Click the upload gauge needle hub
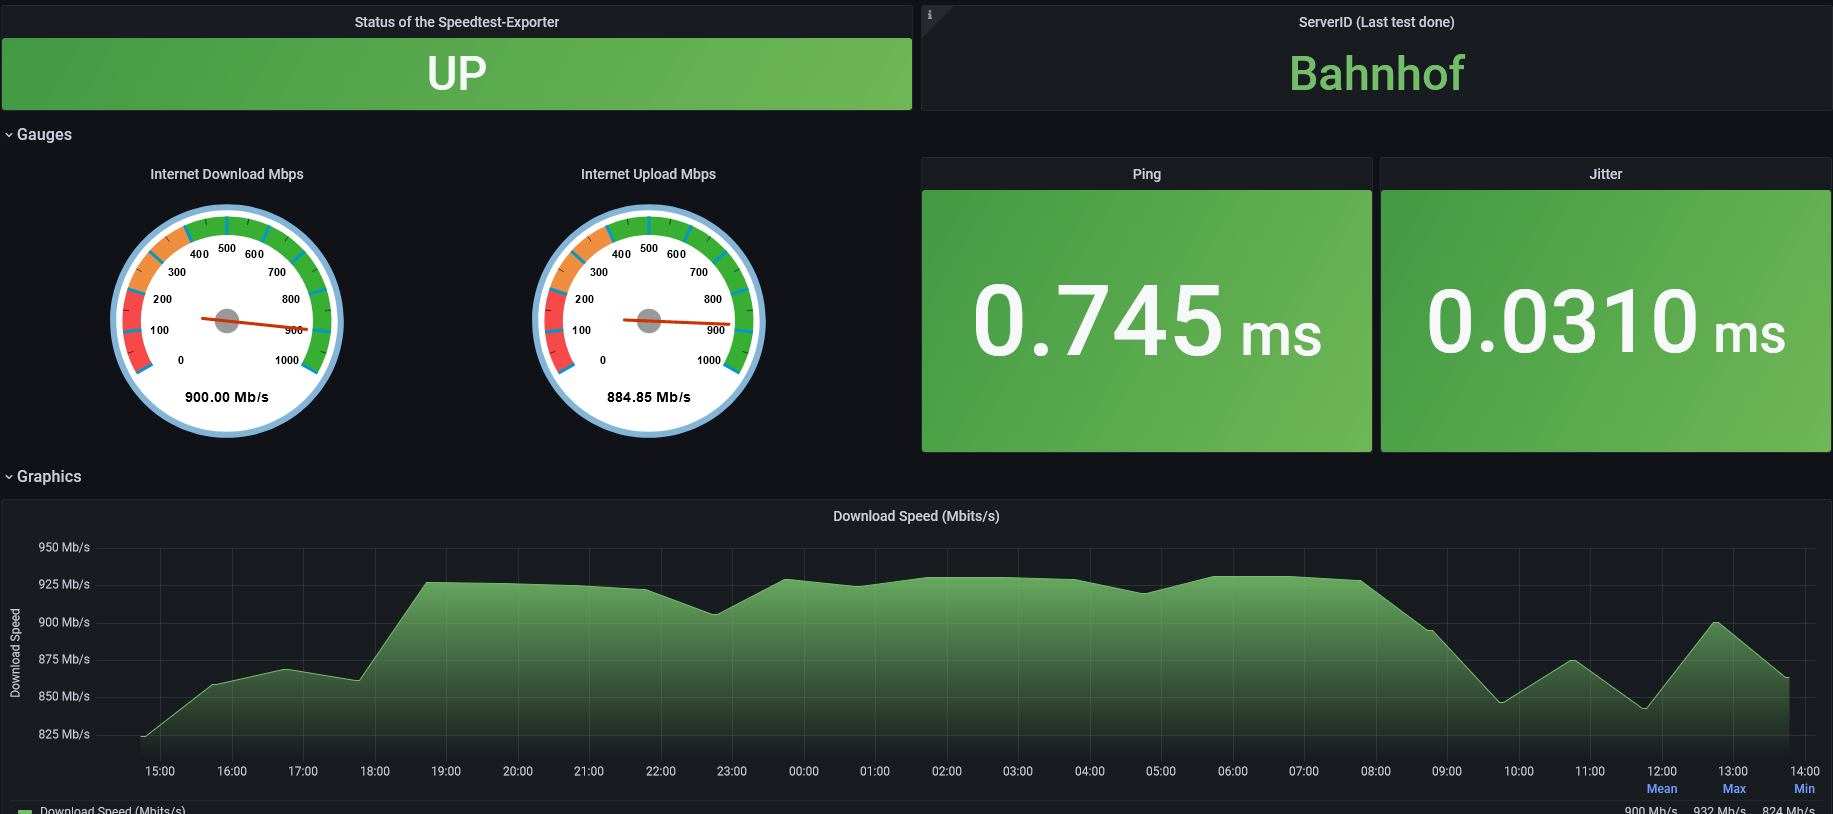 (649, 321)
